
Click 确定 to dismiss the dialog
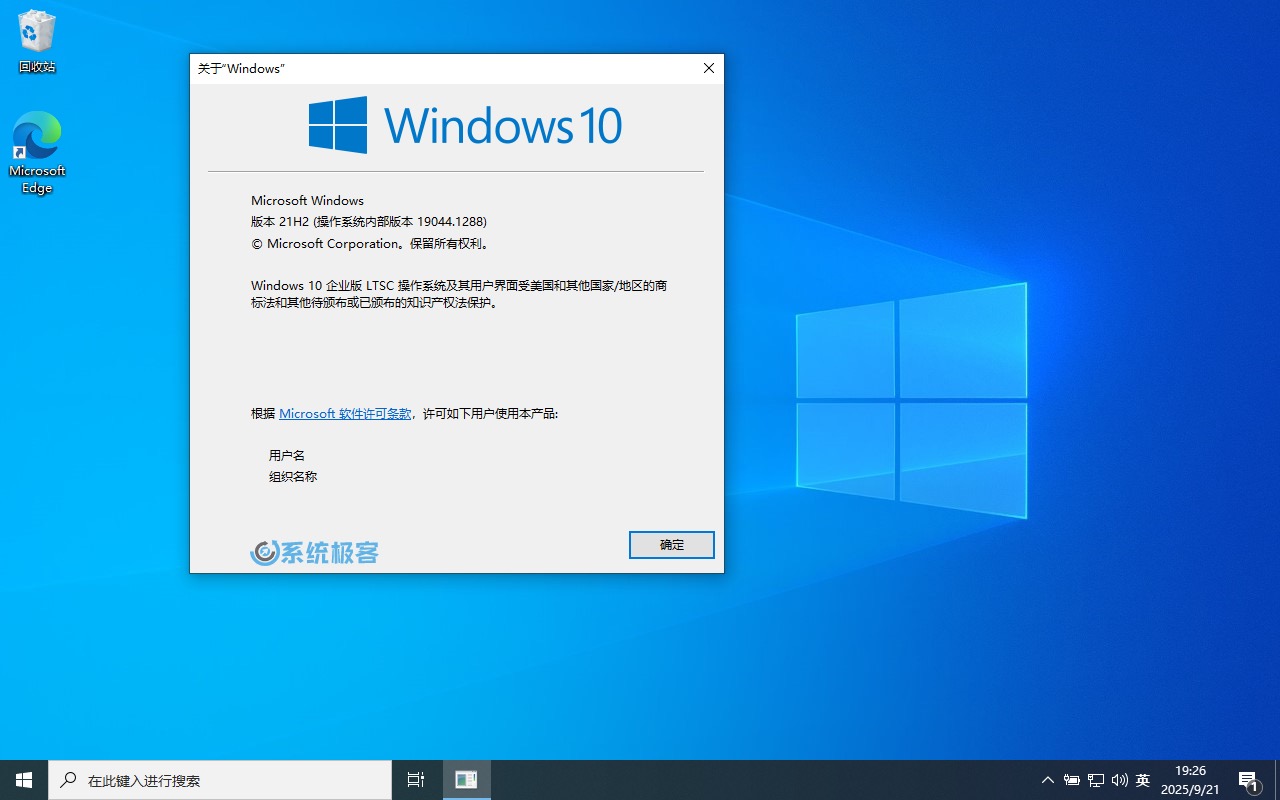[x=672, y=545]
